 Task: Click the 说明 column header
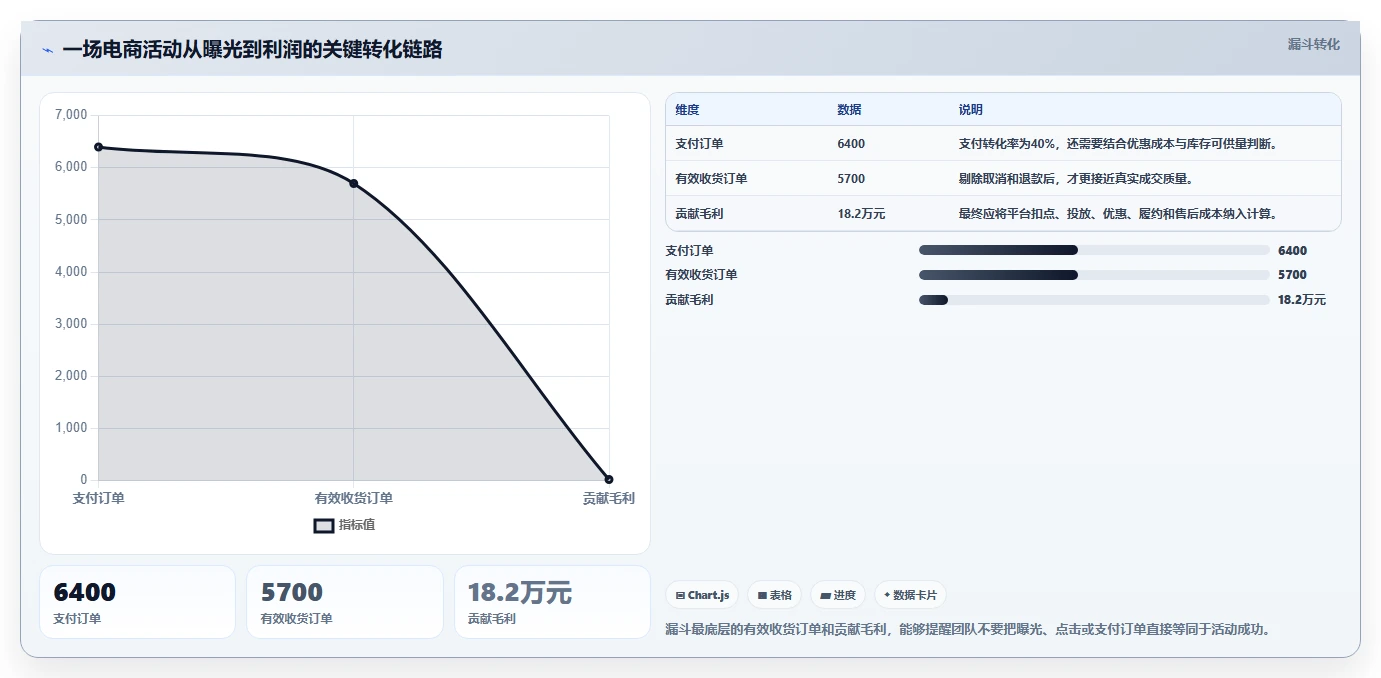click(x=971, y=110)
